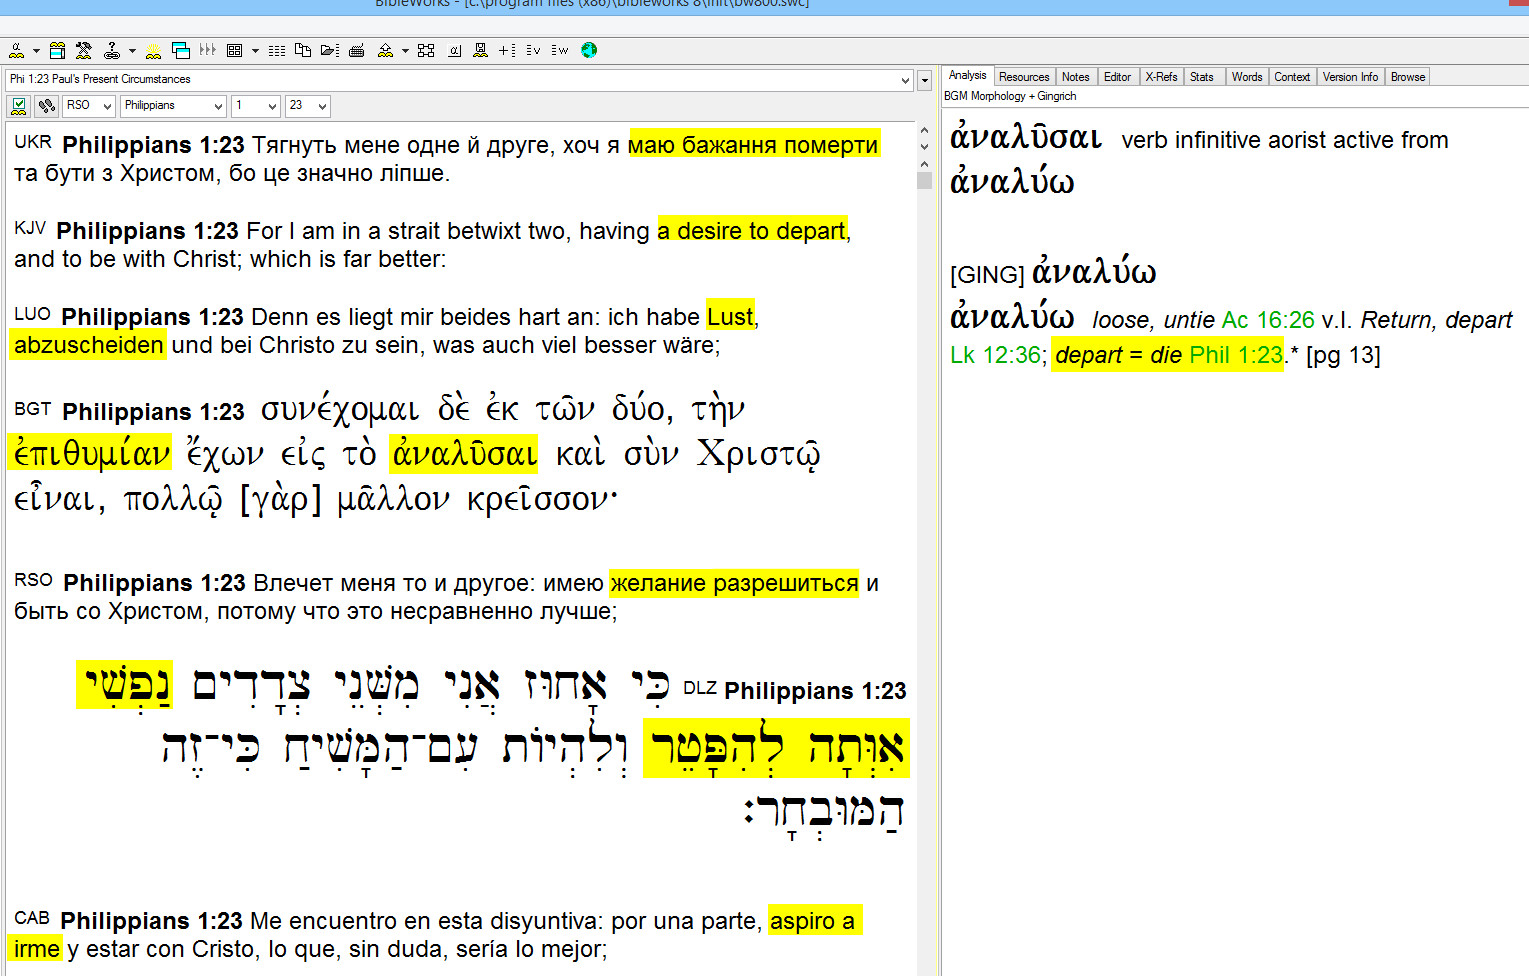Click the plus with dotted line icon
Screen dimensions: 1529x976
tap(507, 50)
